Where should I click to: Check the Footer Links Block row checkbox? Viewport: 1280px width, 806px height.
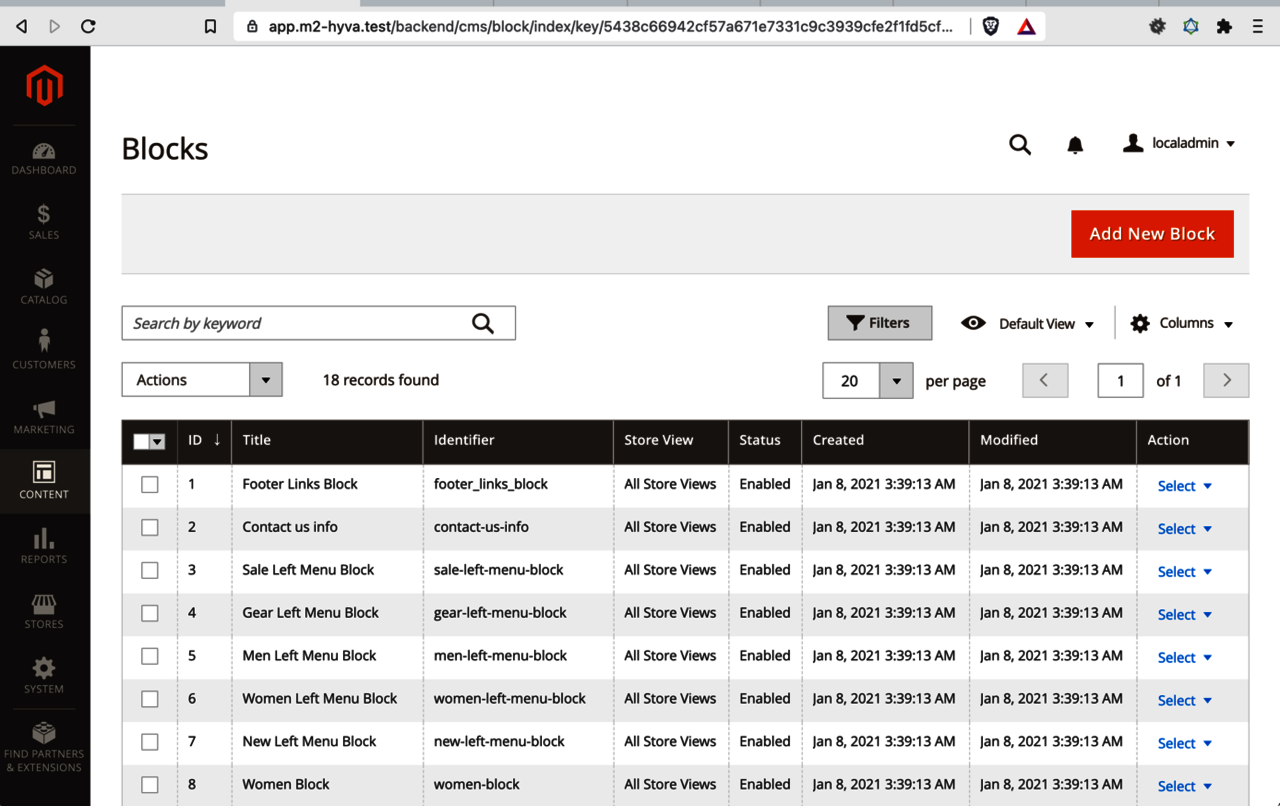pyautogui.click(x=150, y=485)
